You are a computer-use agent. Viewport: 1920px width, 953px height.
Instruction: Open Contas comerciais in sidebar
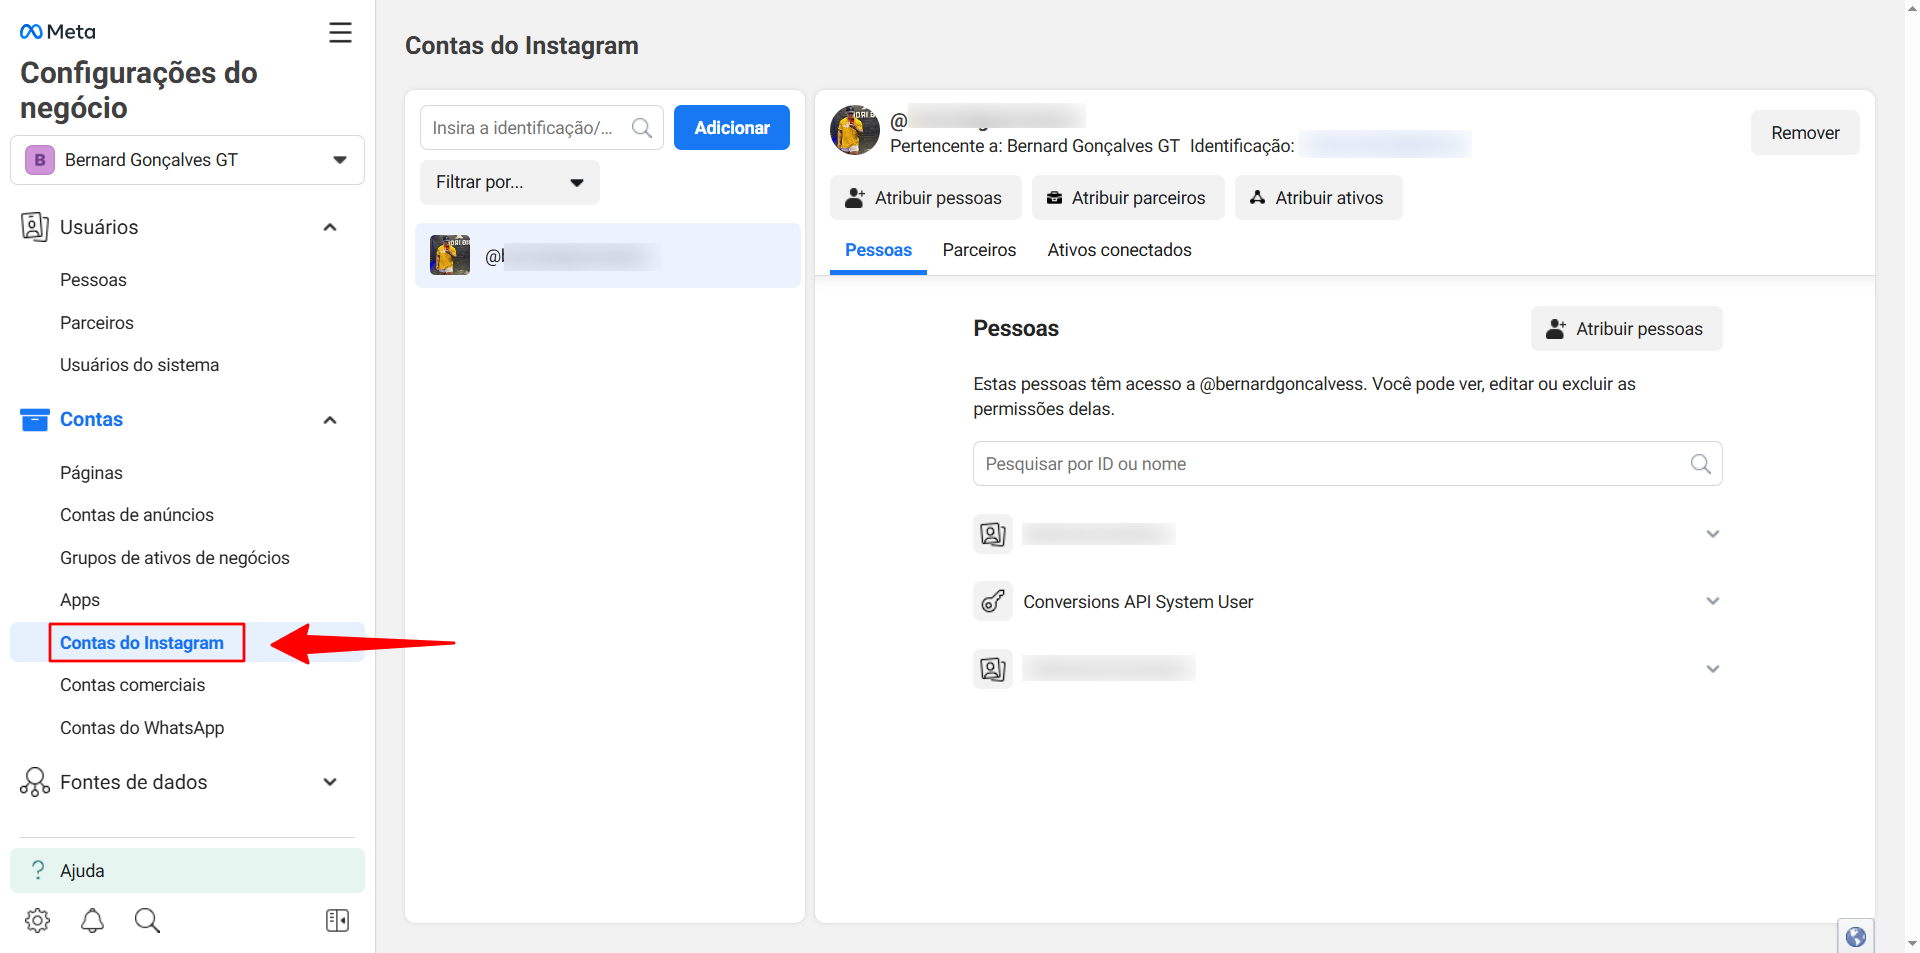tap(132, 685)
